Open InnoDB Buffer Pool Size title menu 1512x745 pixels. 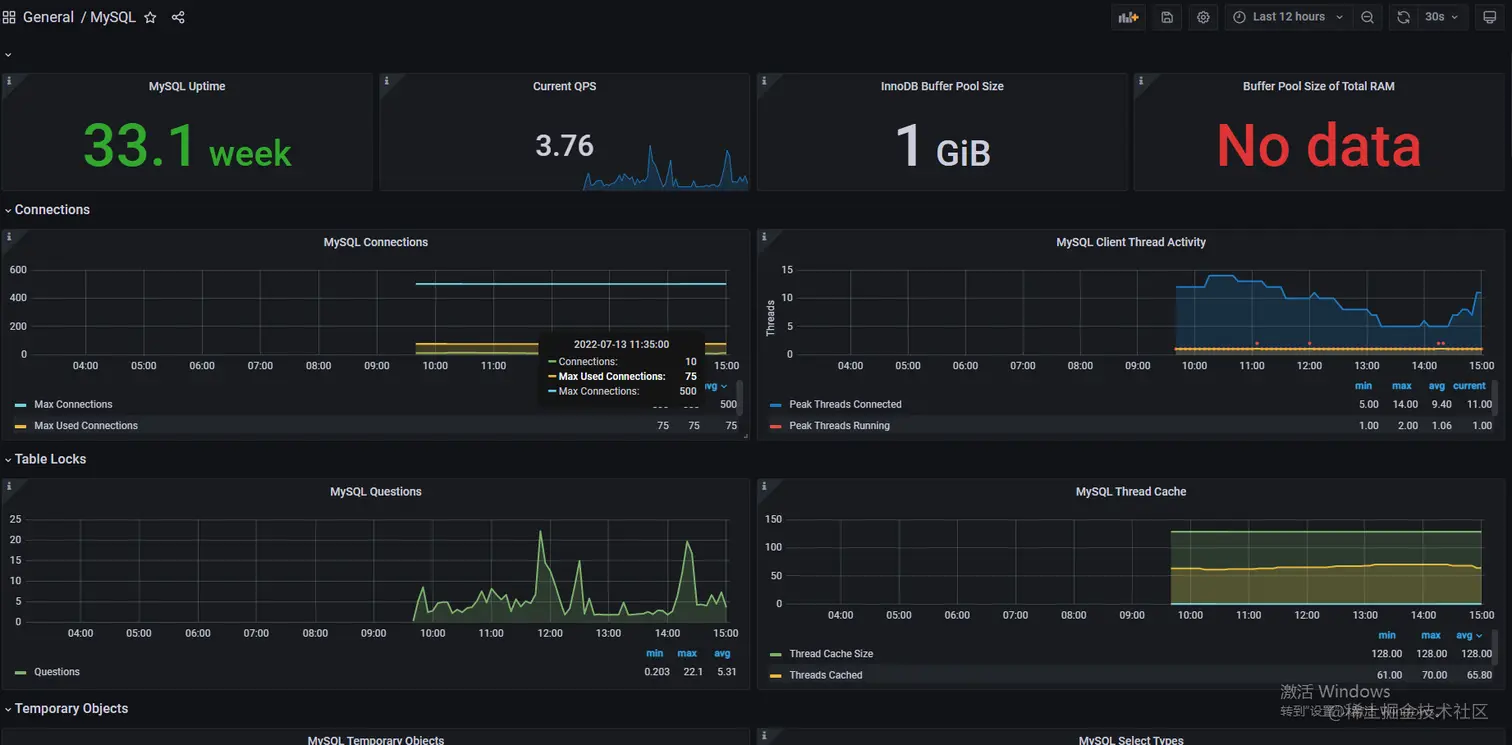point(942,86)
